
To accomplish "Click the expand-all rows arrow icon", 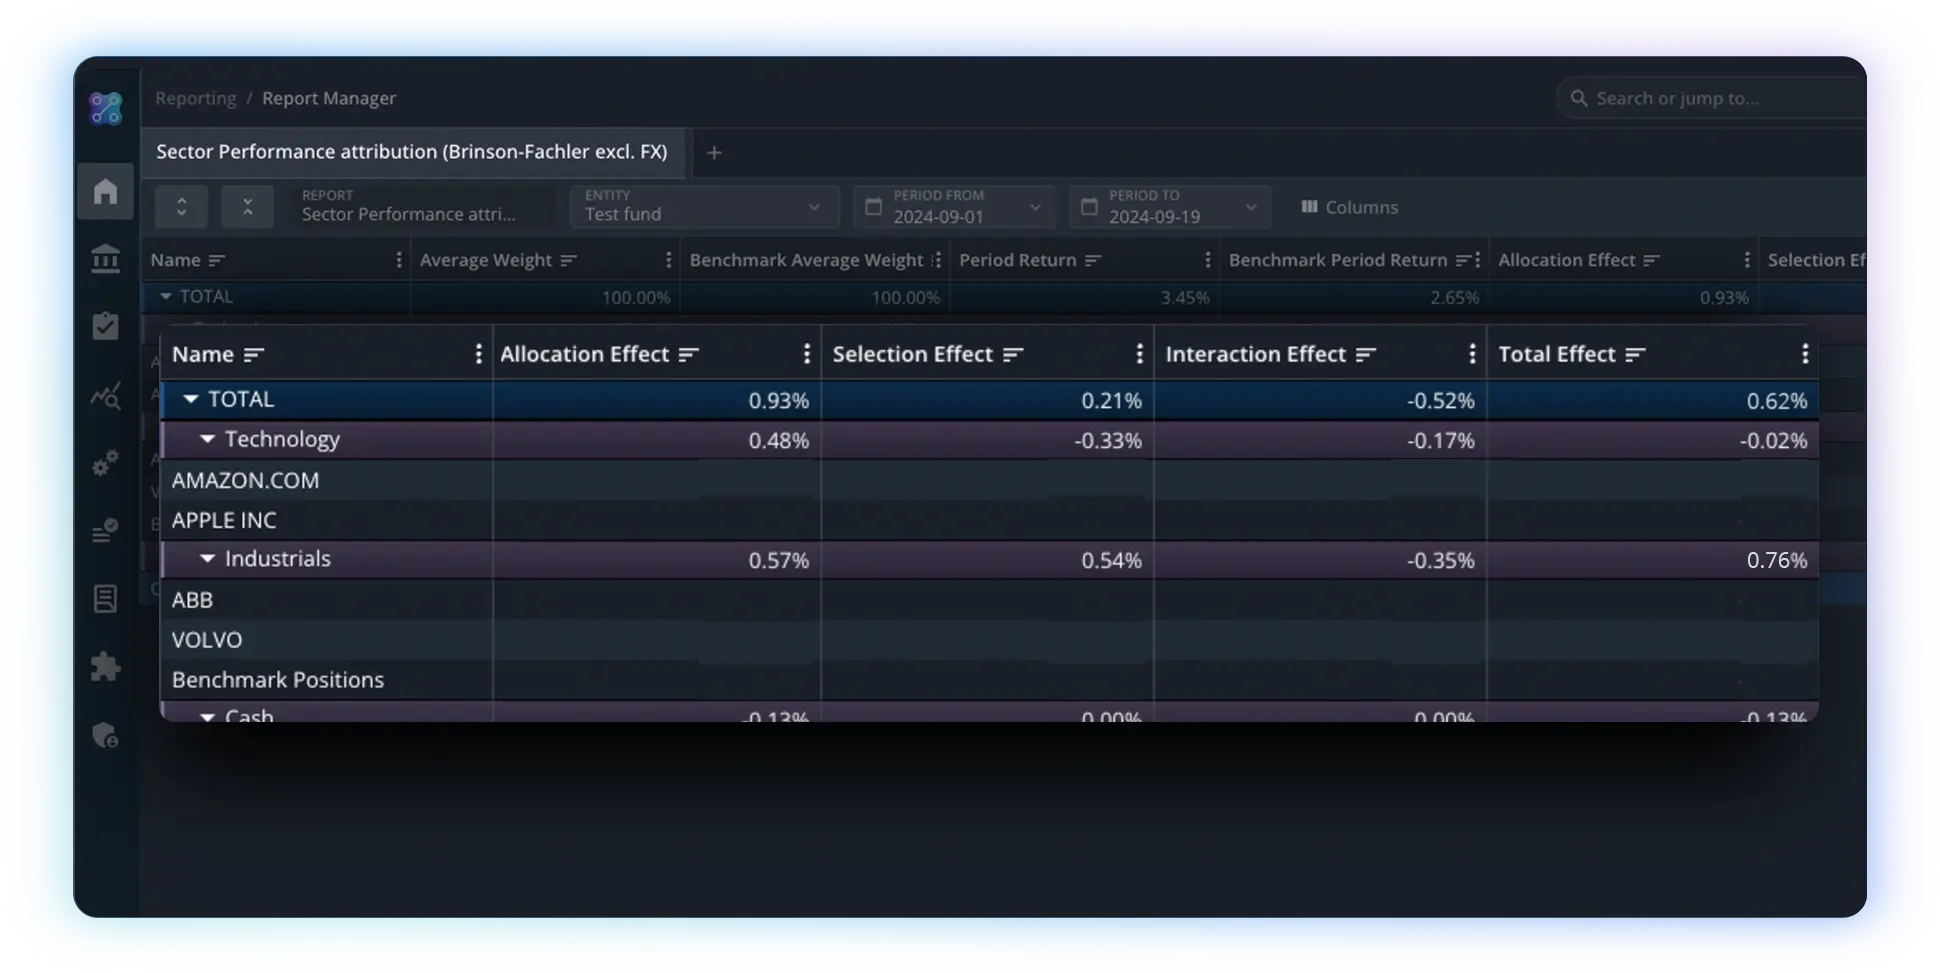I will coord(181,206).
